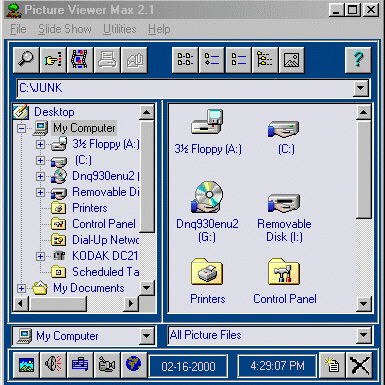Expand the 3½ Floppy (A:) tree node
The height and width of the screenshot is (385, 385).
click(x=40, y=144)
